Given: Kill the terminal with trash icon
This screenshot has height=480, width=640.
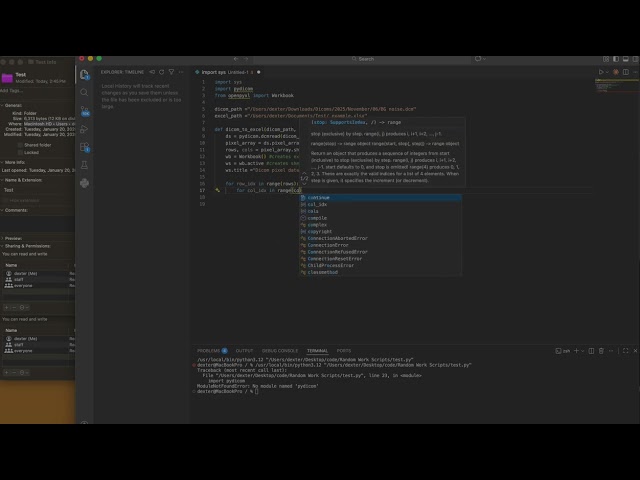Looking at the screenshot, I should point(601,351).
